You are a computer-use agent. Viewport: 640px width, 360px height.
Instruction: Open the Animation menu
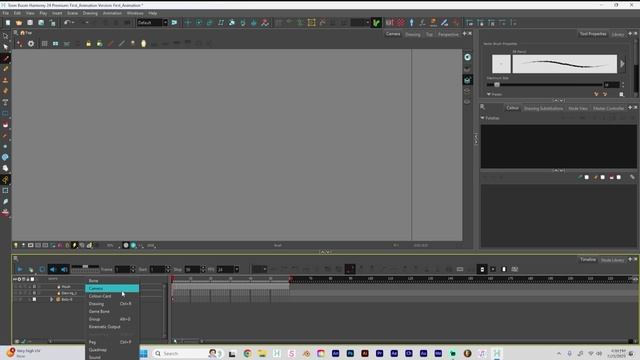(x=112, y=13)
